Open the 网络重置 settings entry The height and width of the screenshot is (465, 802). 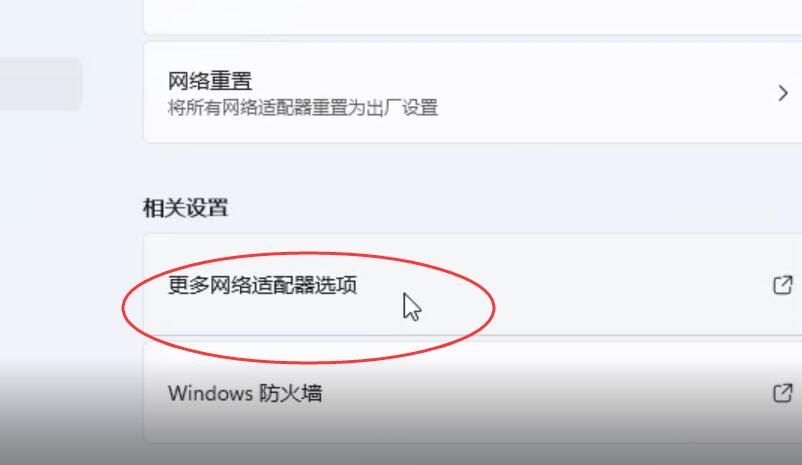click(473, 93)
